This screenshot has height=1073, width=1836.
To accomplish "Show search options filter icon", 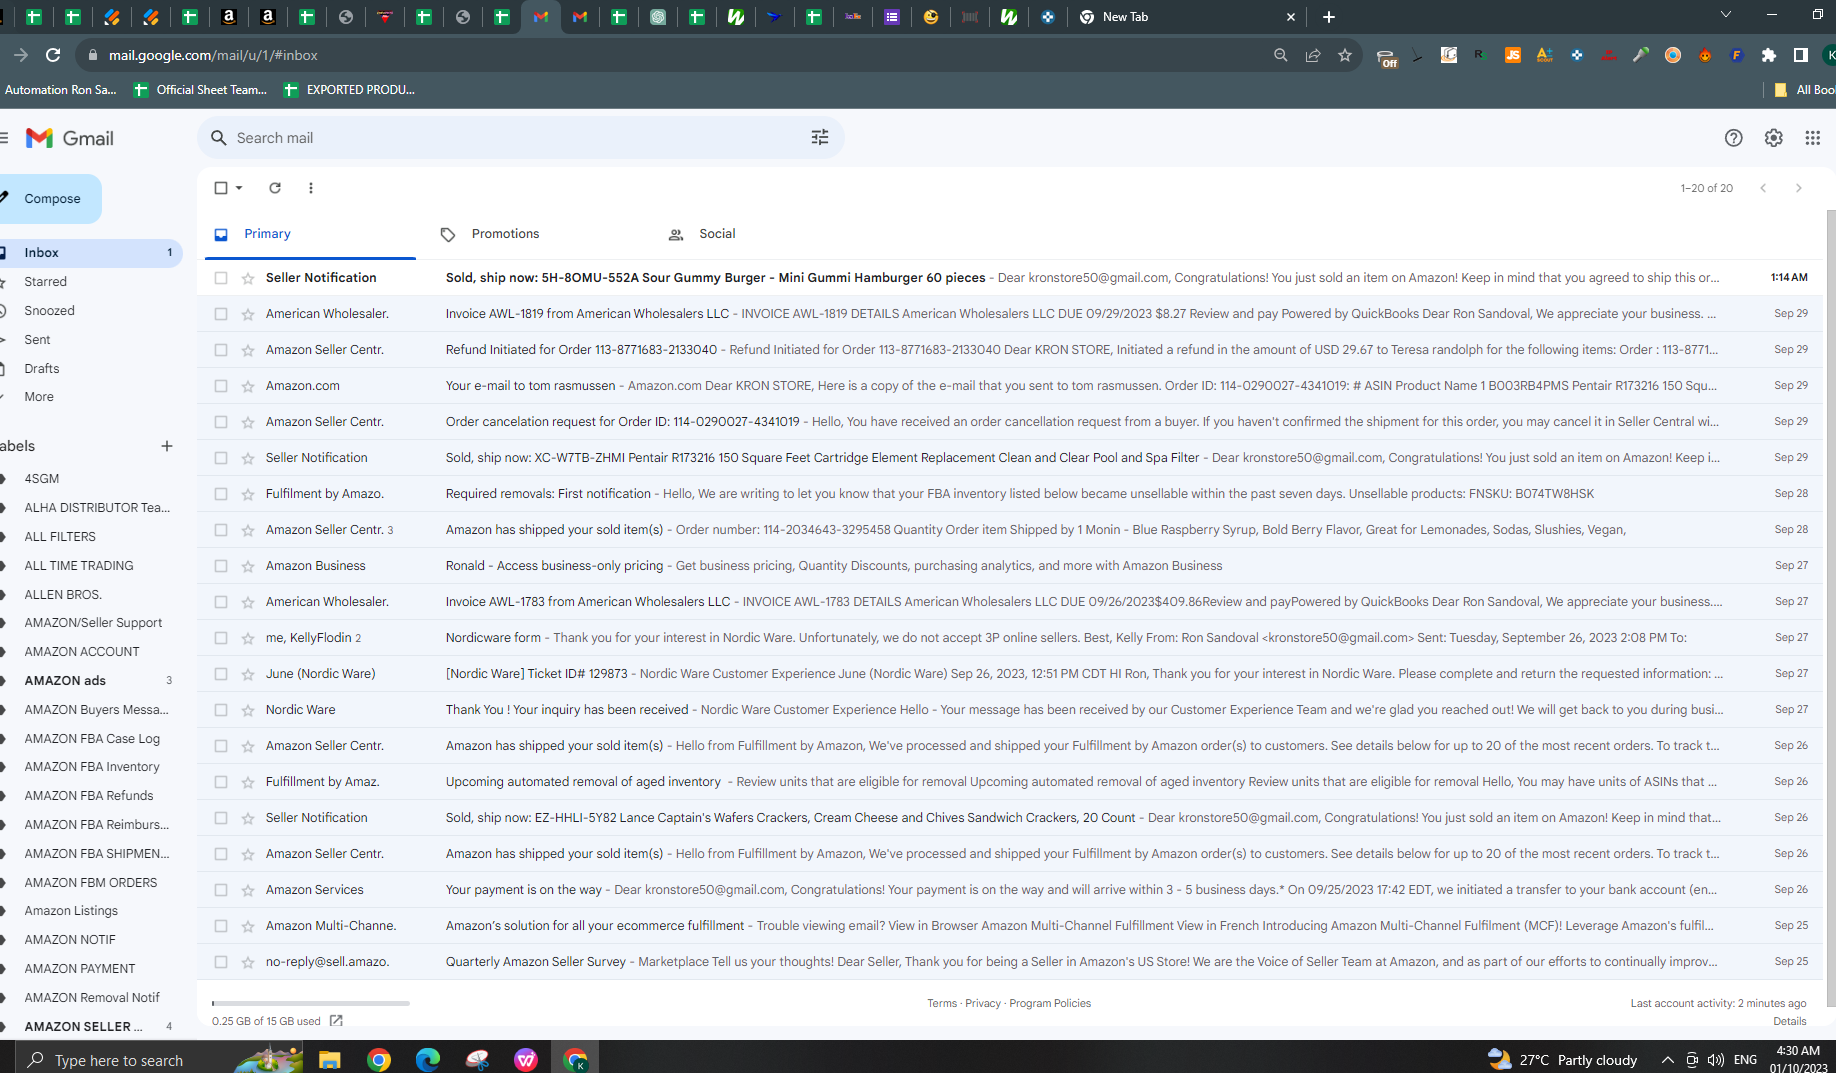I will point(820,138).
